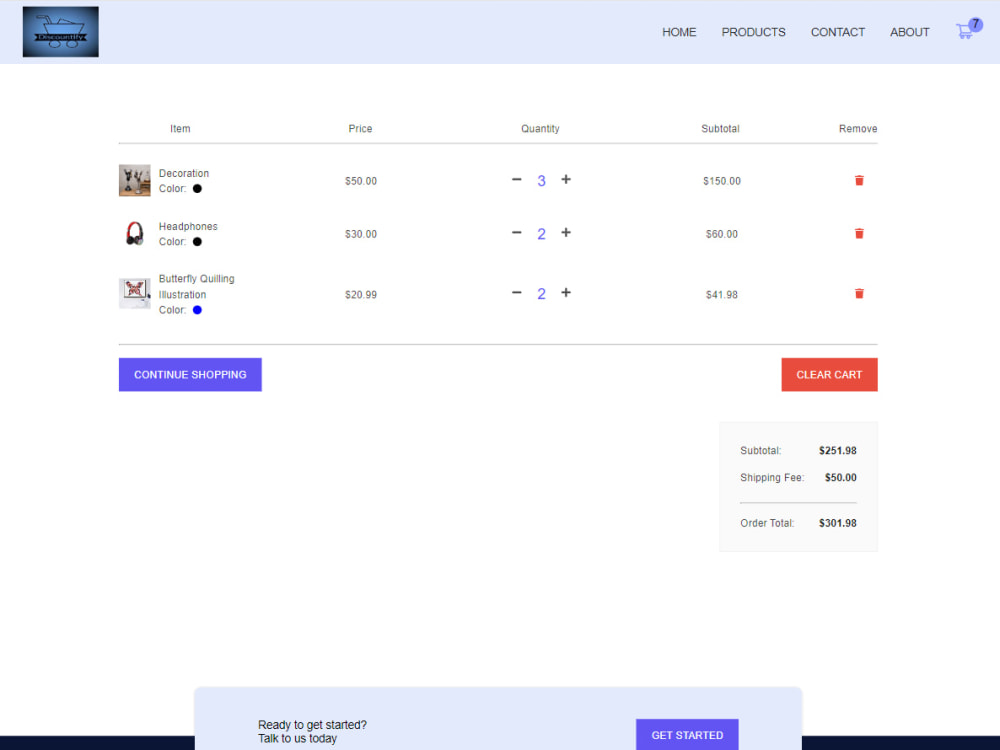Click the Order Total: label
Viewport: 1000px width, 750px height.
tap(767, 523)
